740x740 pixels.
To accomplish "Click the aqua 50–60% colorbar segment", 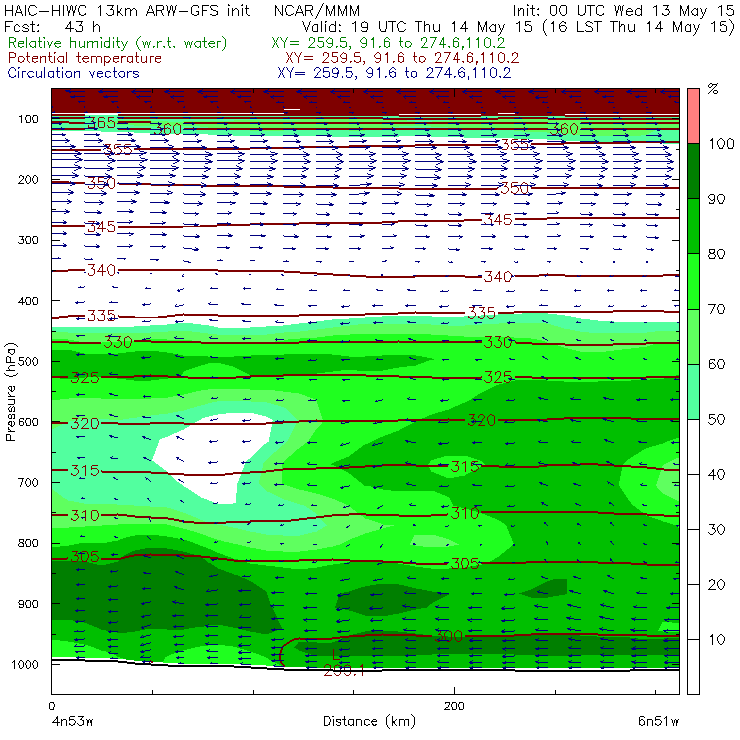I will [693, 392].
